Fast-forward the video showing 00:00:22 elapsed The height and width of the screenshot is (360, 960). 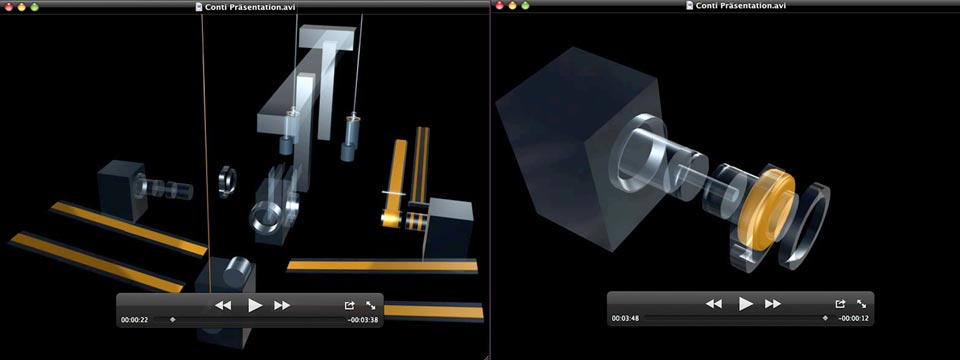pyautogui.click(x=282, y=305)
